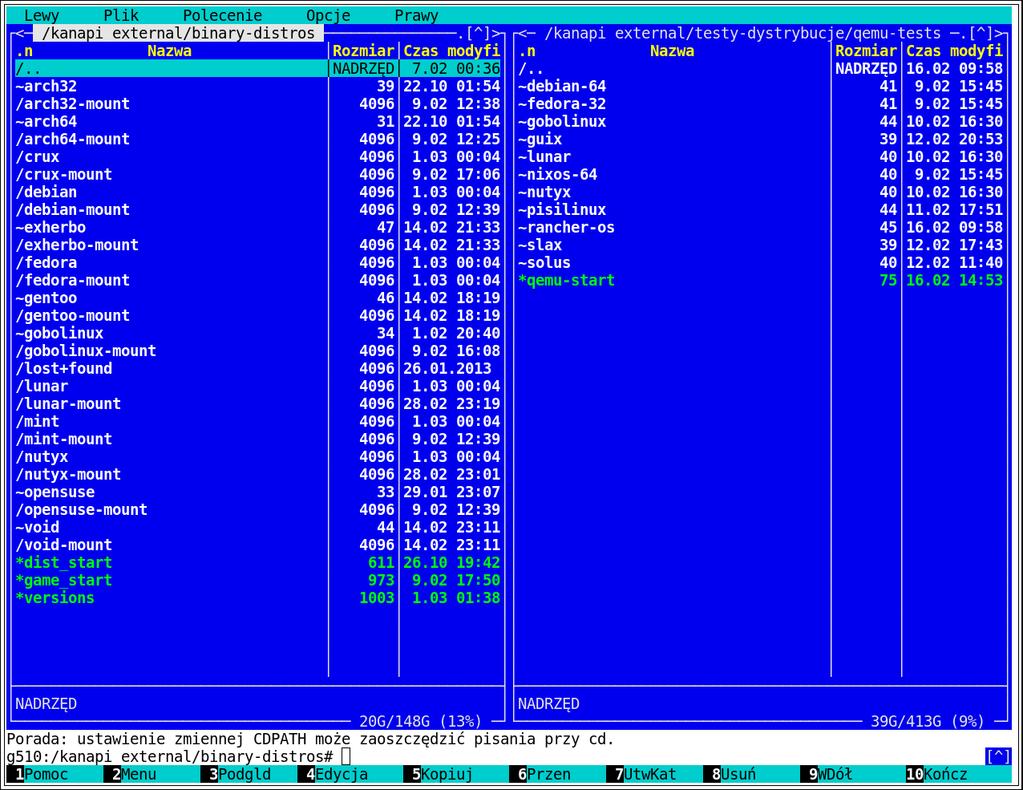Select the ~fedora-32 entry
Viewport: 1023px width, 790px height.
tap(760, 104)
